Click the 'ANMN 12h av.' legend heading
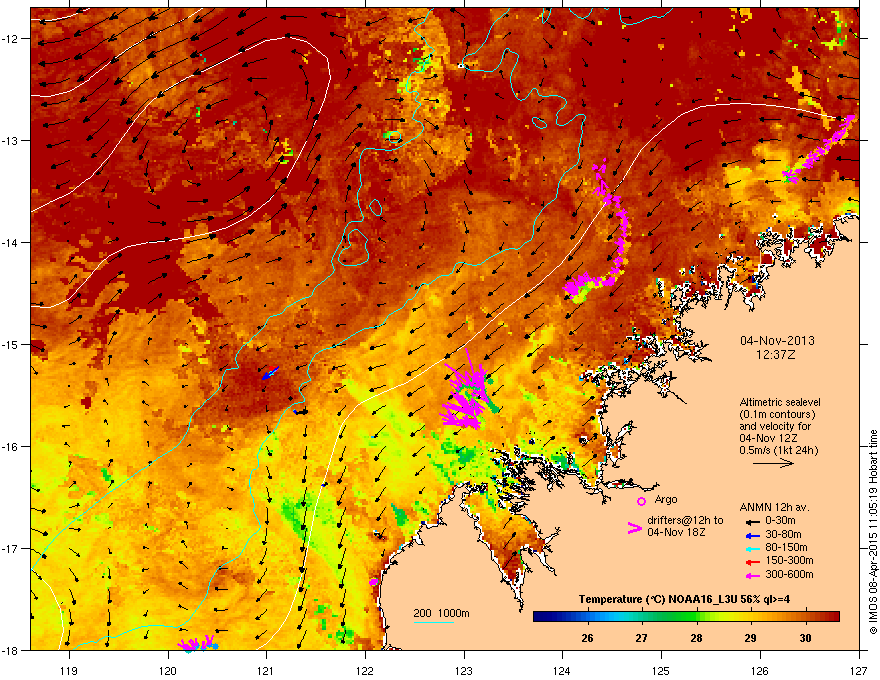 [x=774, y=507]
